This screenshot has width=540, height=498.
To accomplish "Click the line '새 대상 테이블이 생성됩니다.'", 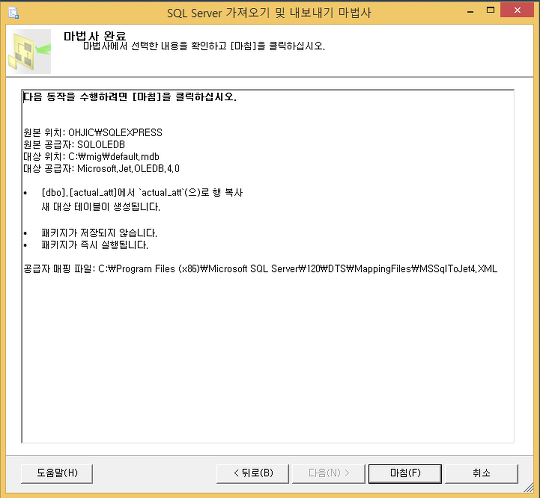I will pos(101,207).
